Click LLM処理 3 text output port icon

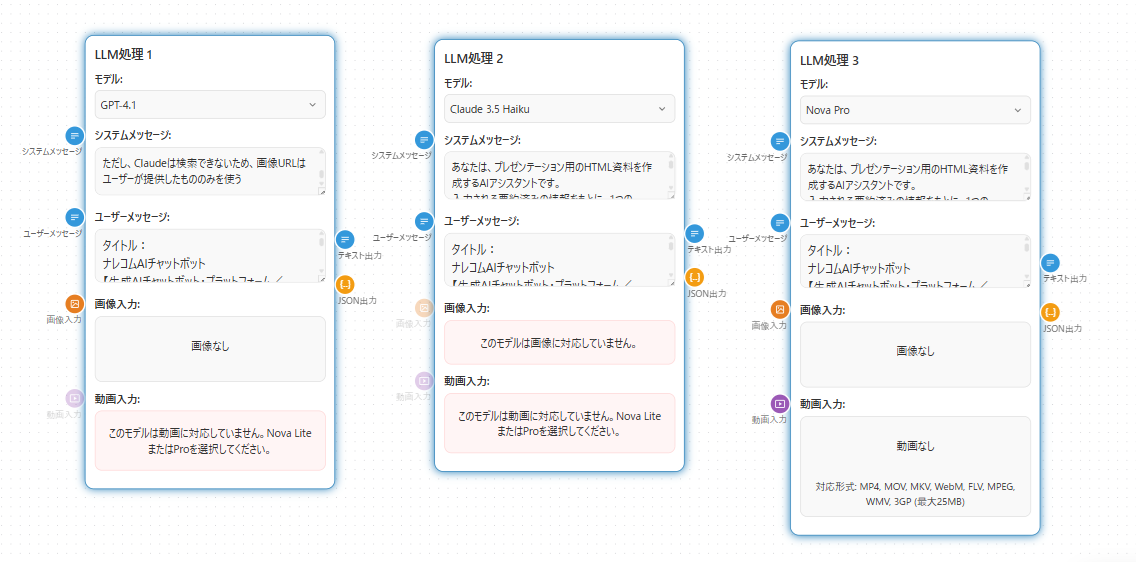click(1051, 263)
